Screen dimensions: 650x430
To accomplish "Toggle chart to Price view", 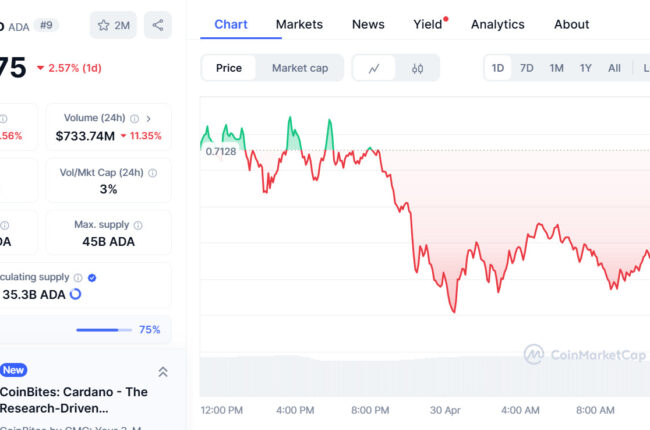I will tap(229, 68).
